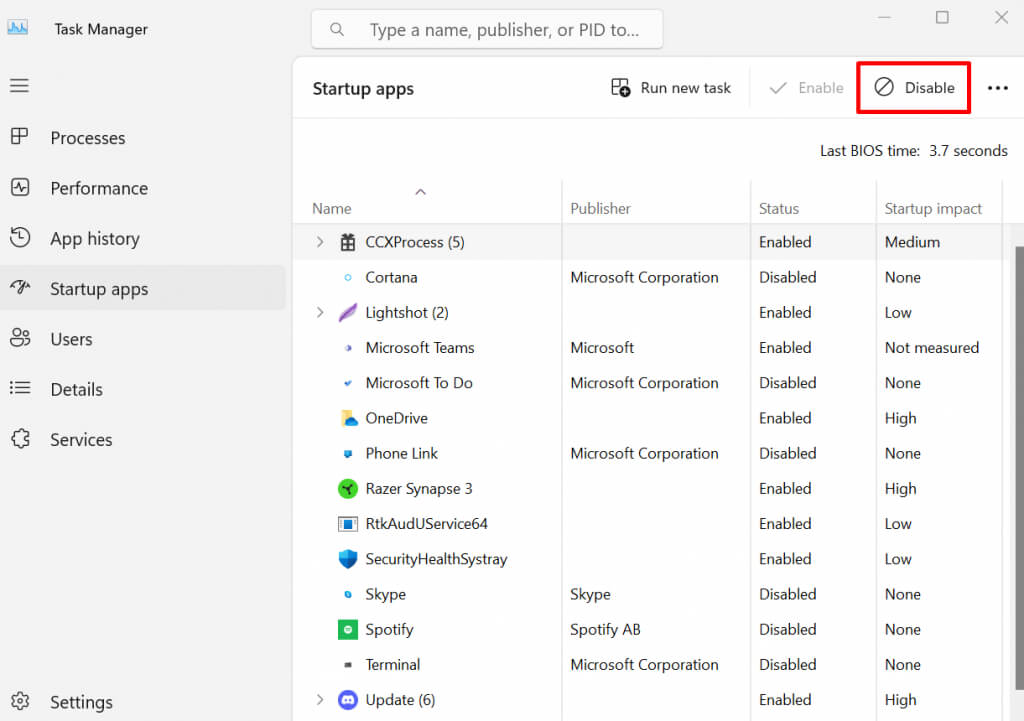The height and width of the screenshot is (721, 1024).
Task: Expand the Lightshot (2) group
Action: coord(320,313)
